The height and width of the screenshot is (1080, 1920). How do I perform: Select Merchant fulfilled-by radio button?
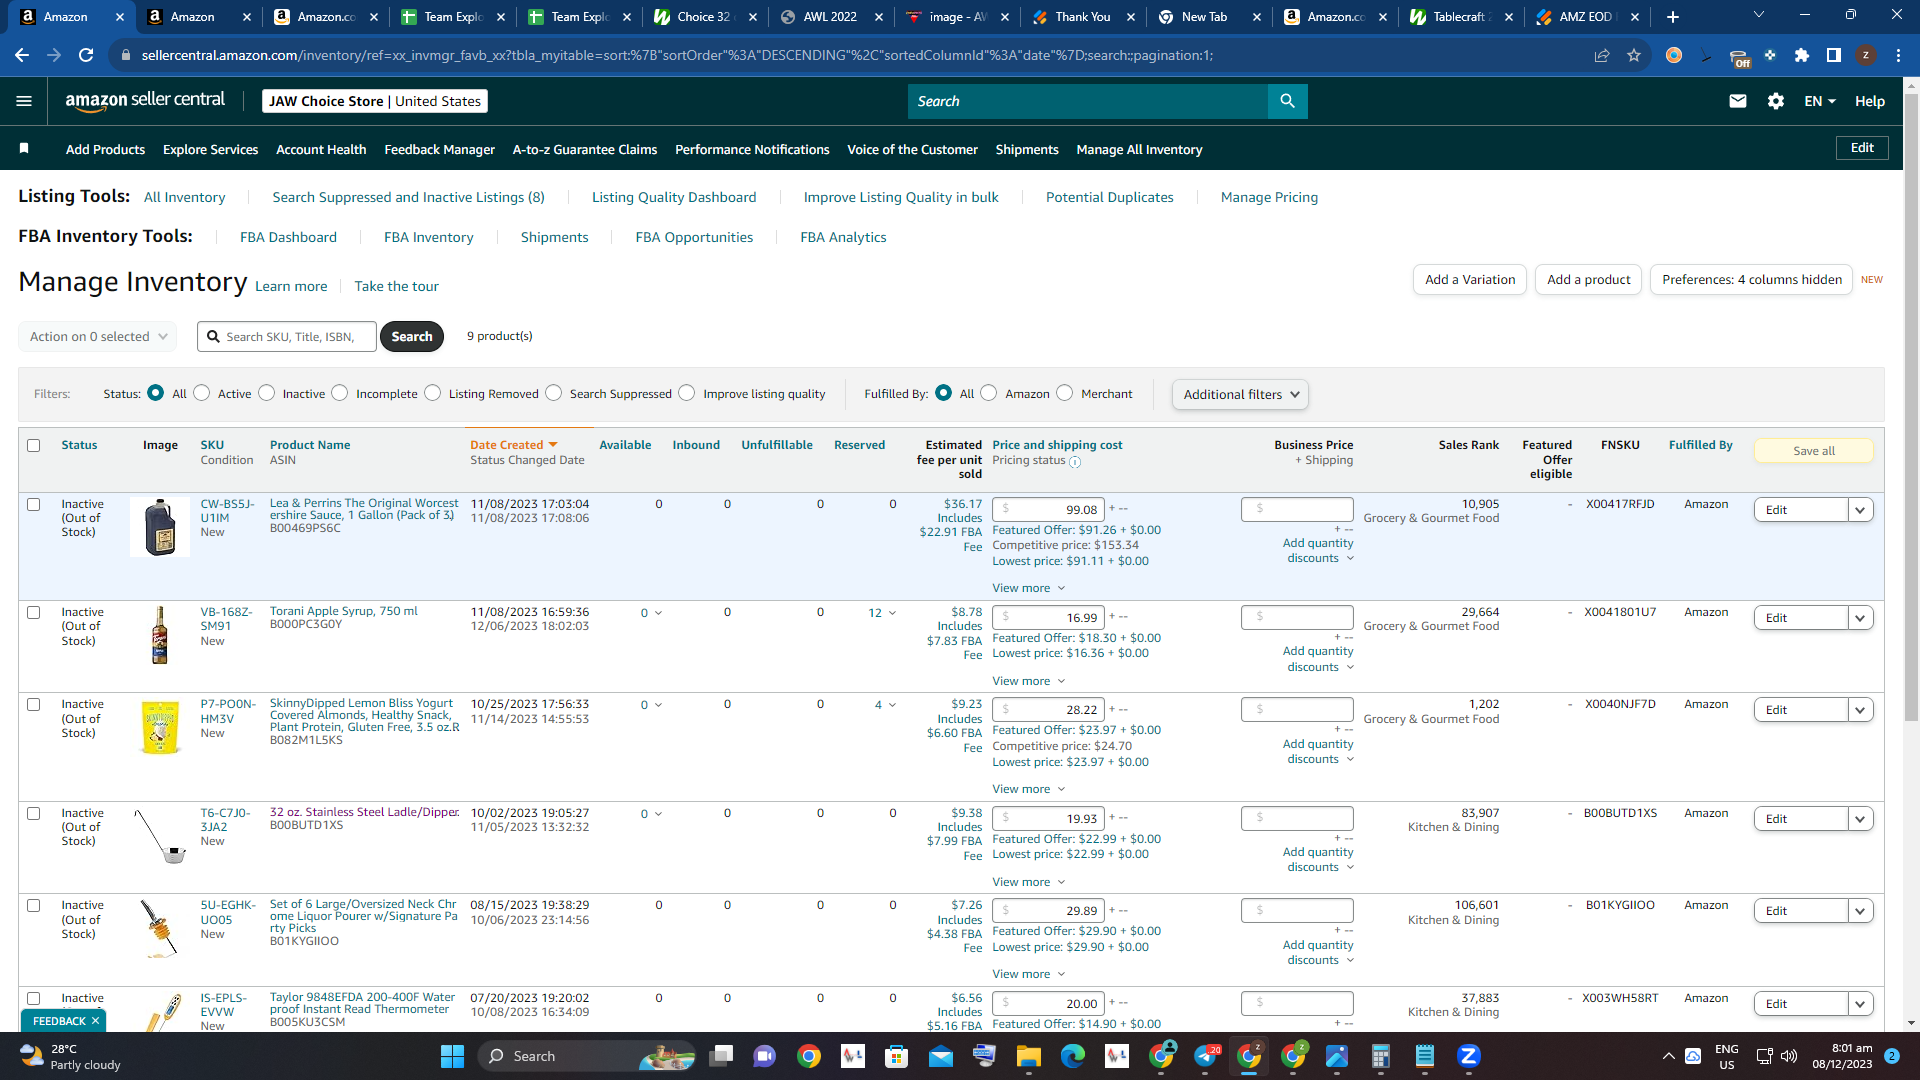coord(1065,393)
